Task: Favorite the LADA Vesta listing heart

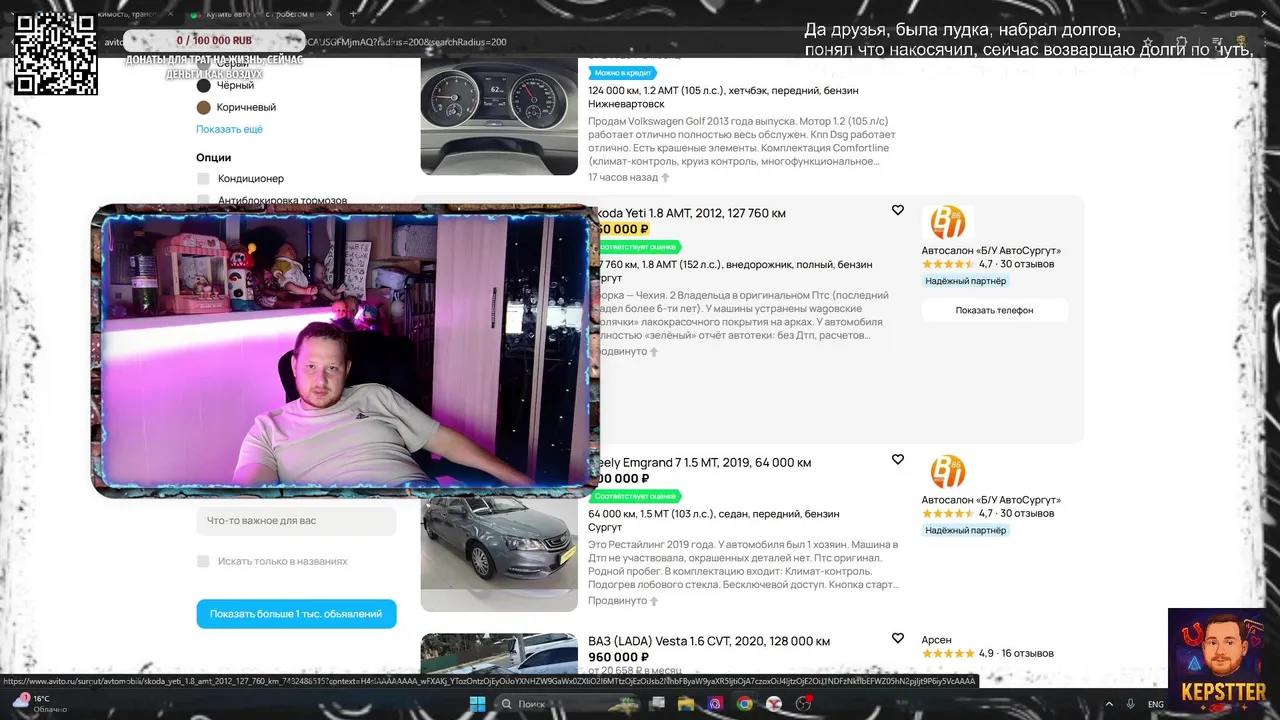Action: click(898, 638)
